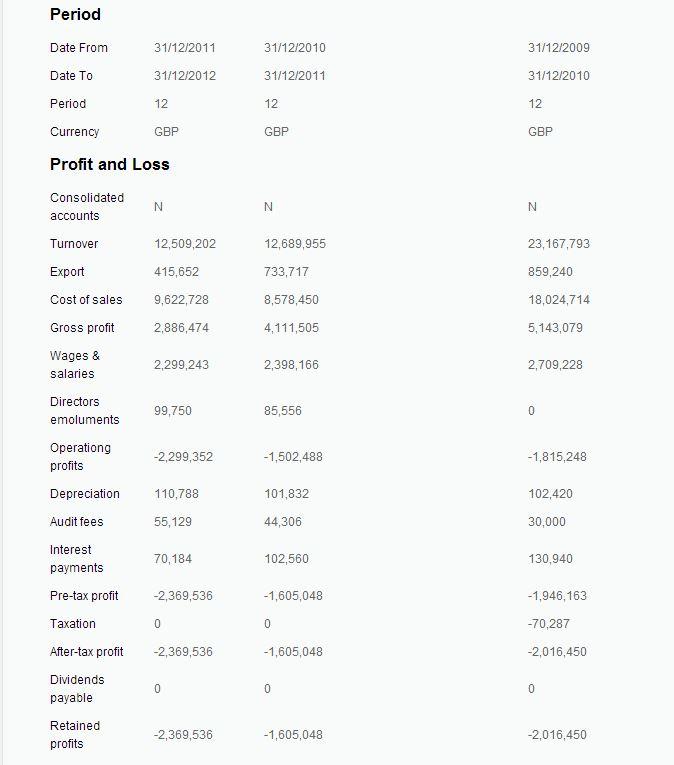Screen dimensions: 674x765
Task: Click the turnover value 12,509,202
Action: (185, 244)
